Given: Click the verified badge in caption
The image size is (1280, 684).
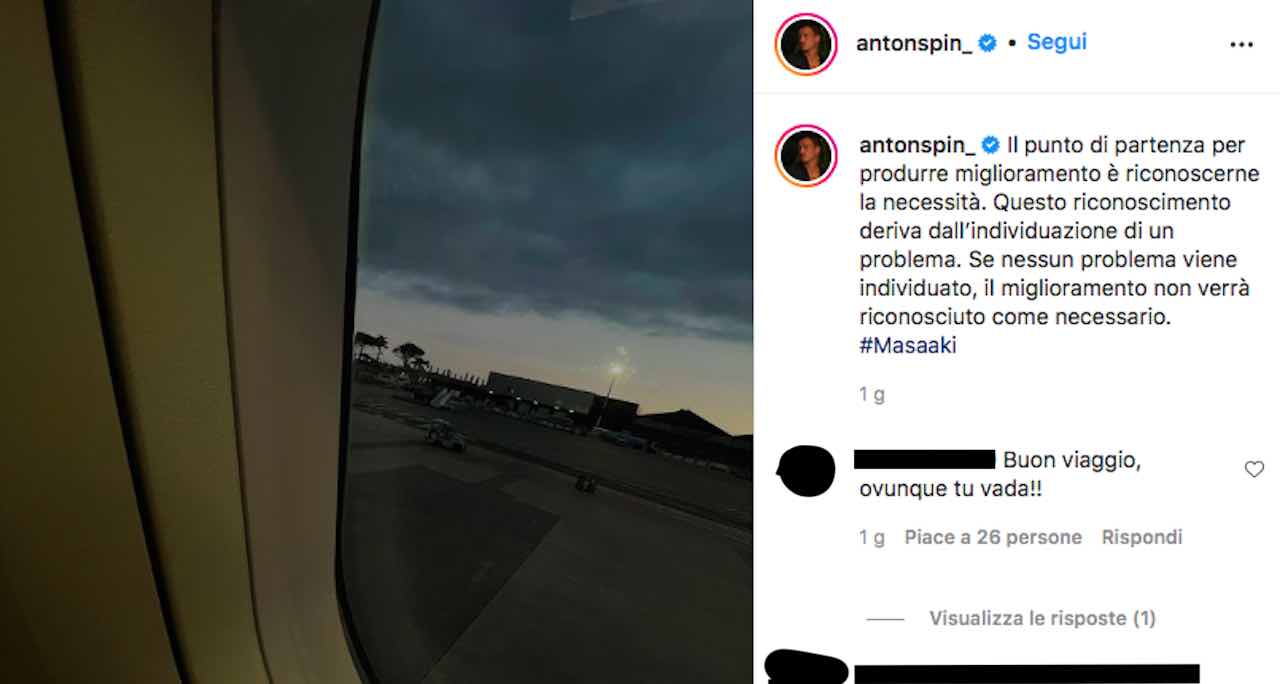Looking at the screenshot, I should [x=991, y=145].
